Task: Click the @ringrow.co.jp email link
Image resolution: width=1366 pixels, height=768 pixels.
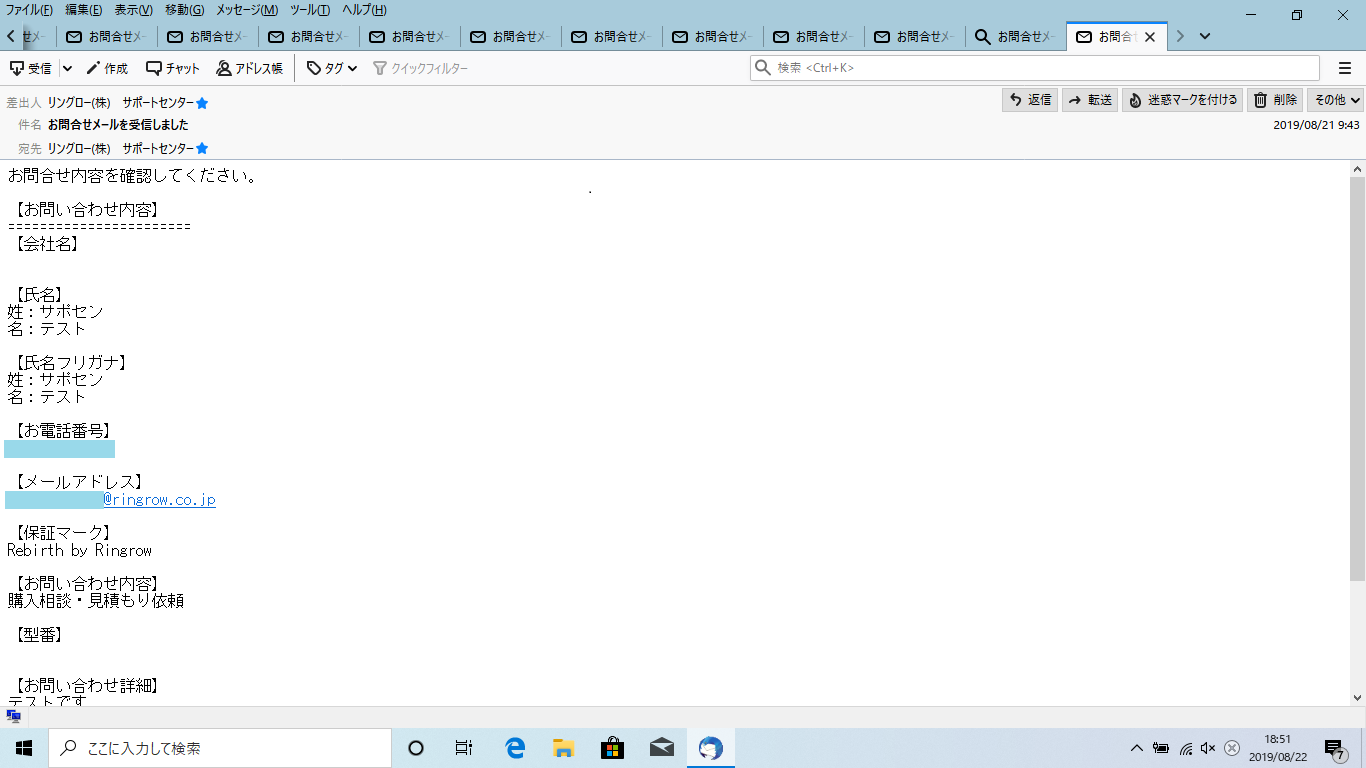Action: [159, 500]
